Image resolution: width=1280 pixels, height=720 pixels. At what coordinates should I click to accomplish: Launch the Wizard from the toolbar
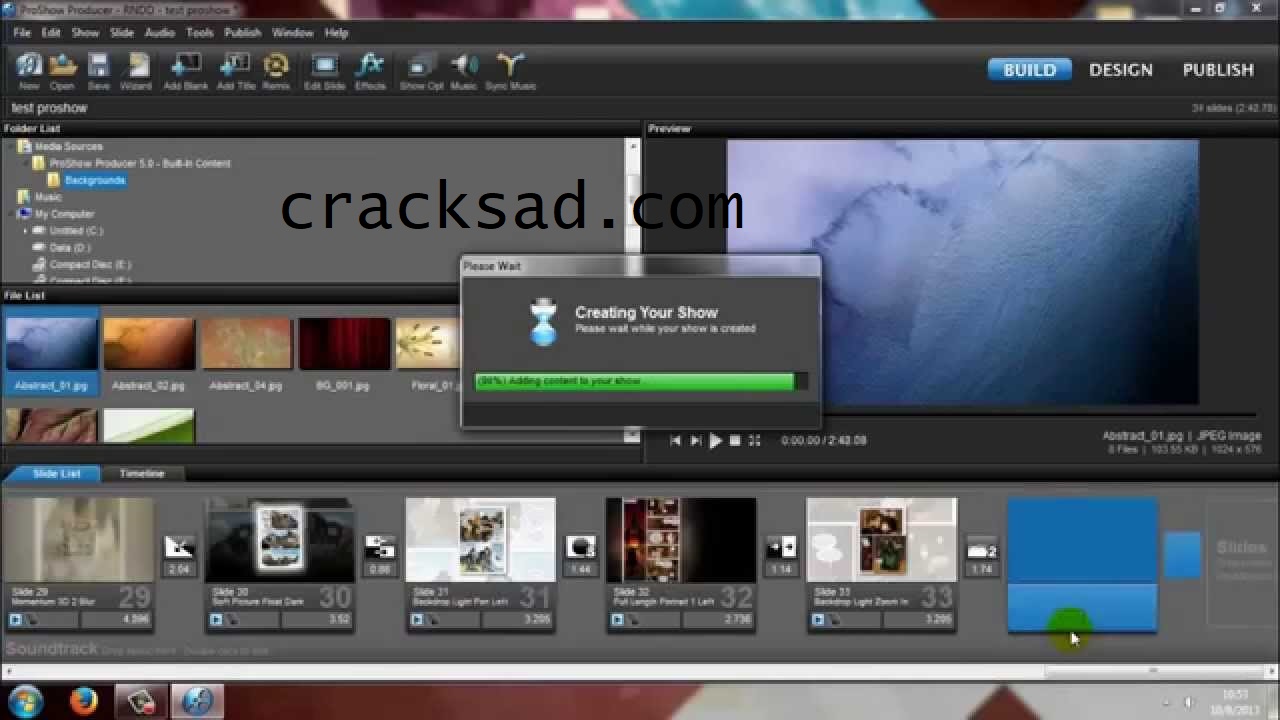coord(136,70)
